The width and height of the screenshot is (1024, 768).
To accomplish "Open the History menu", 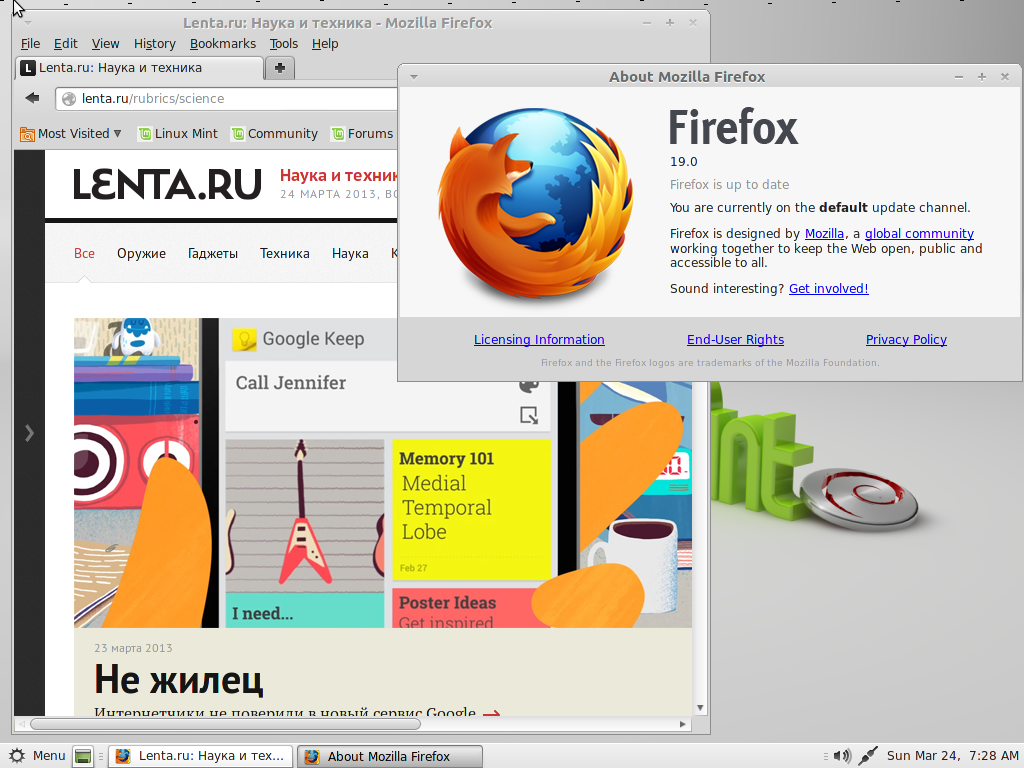I will [155, 44].
